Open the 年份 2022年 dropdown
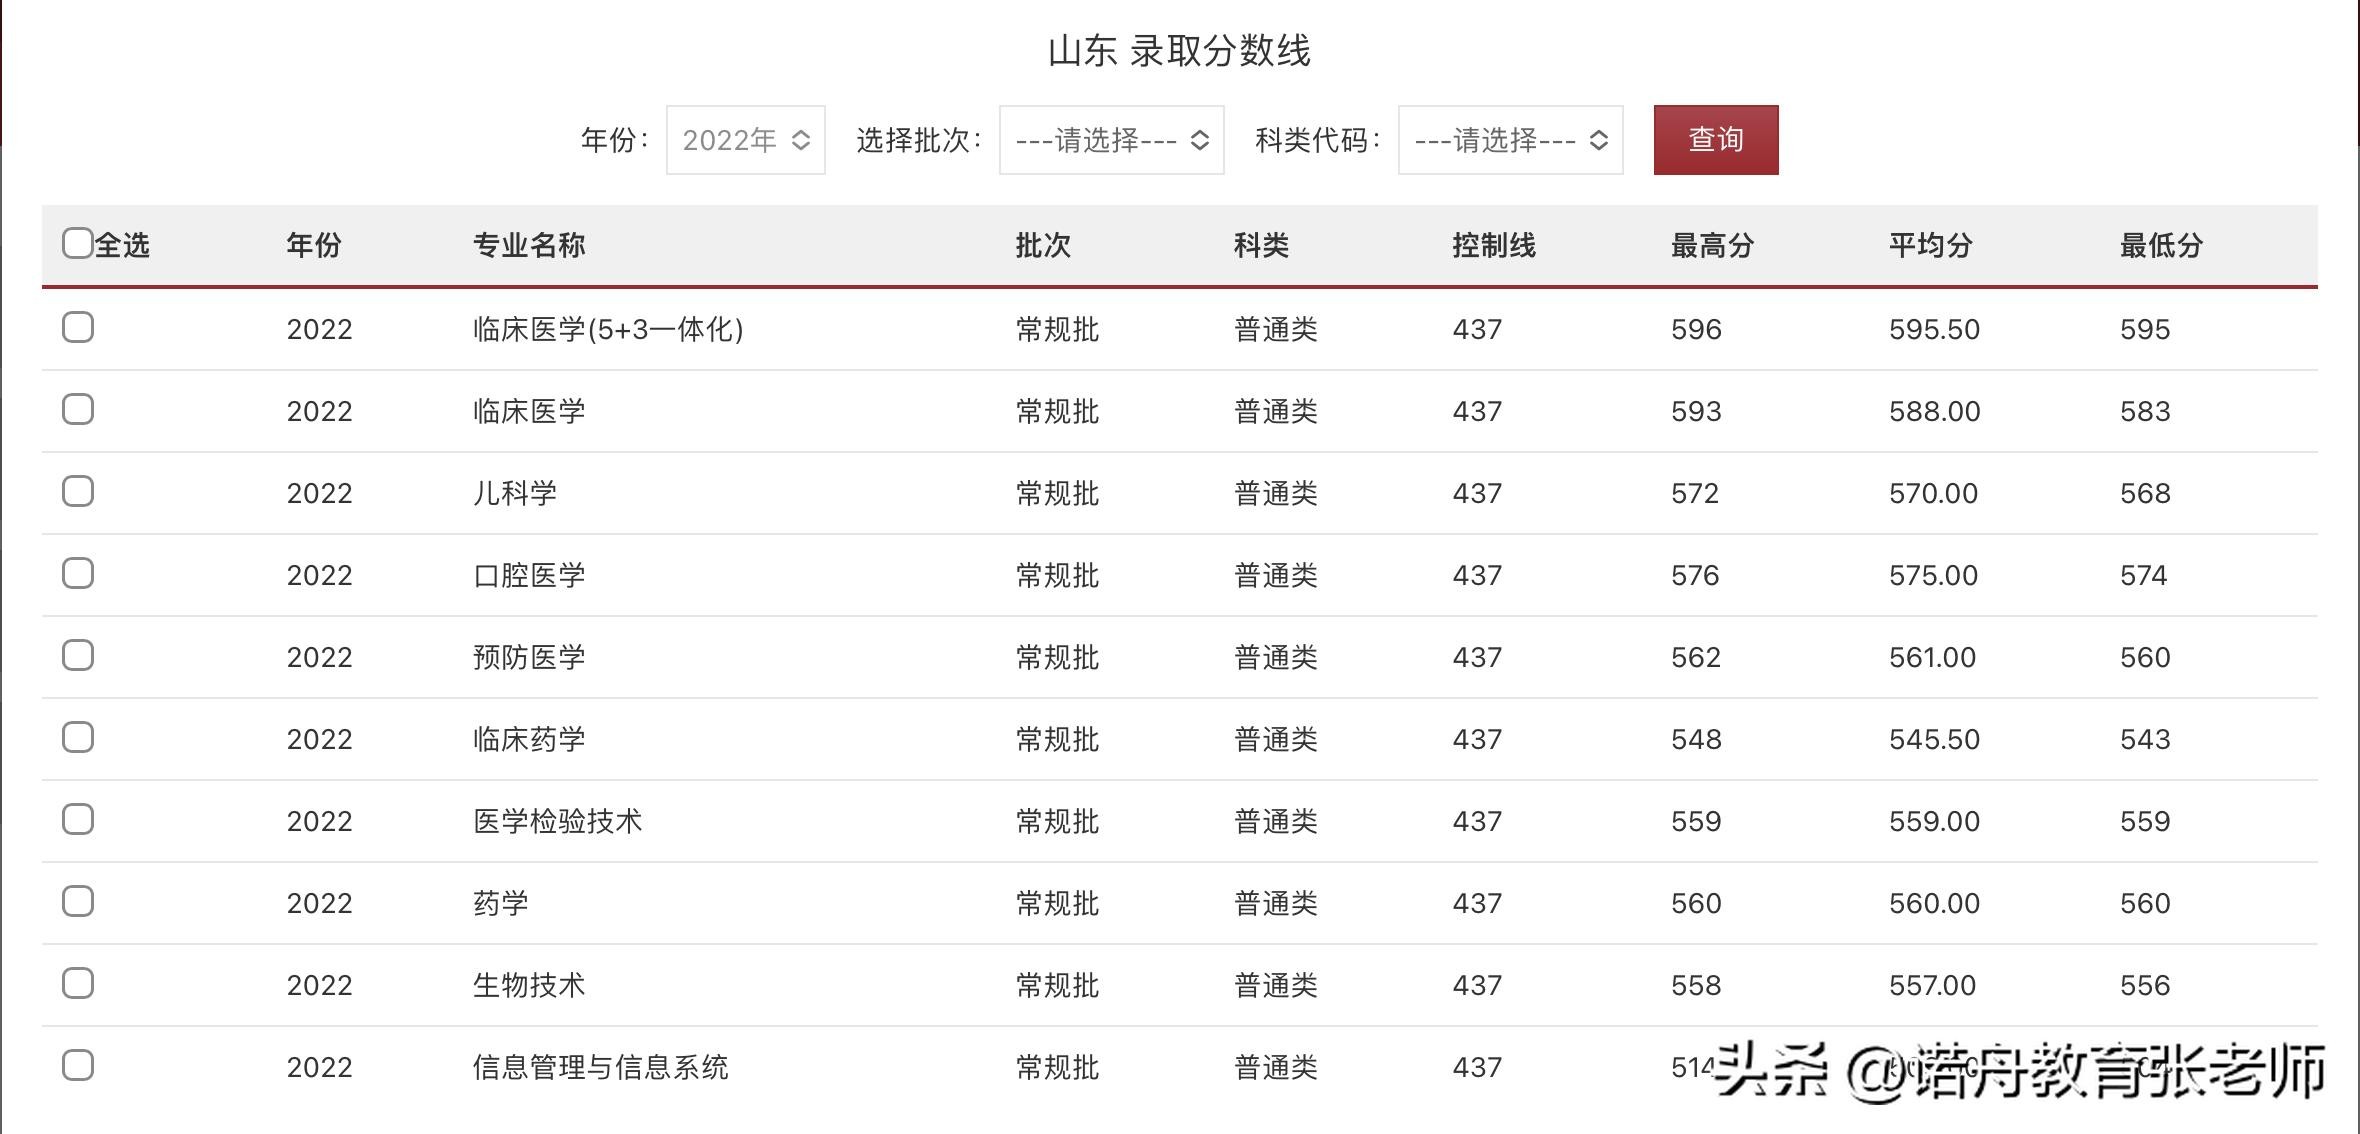This screenshot has height=1134, width=2360. pyautogui.click(x=745, y=140)
